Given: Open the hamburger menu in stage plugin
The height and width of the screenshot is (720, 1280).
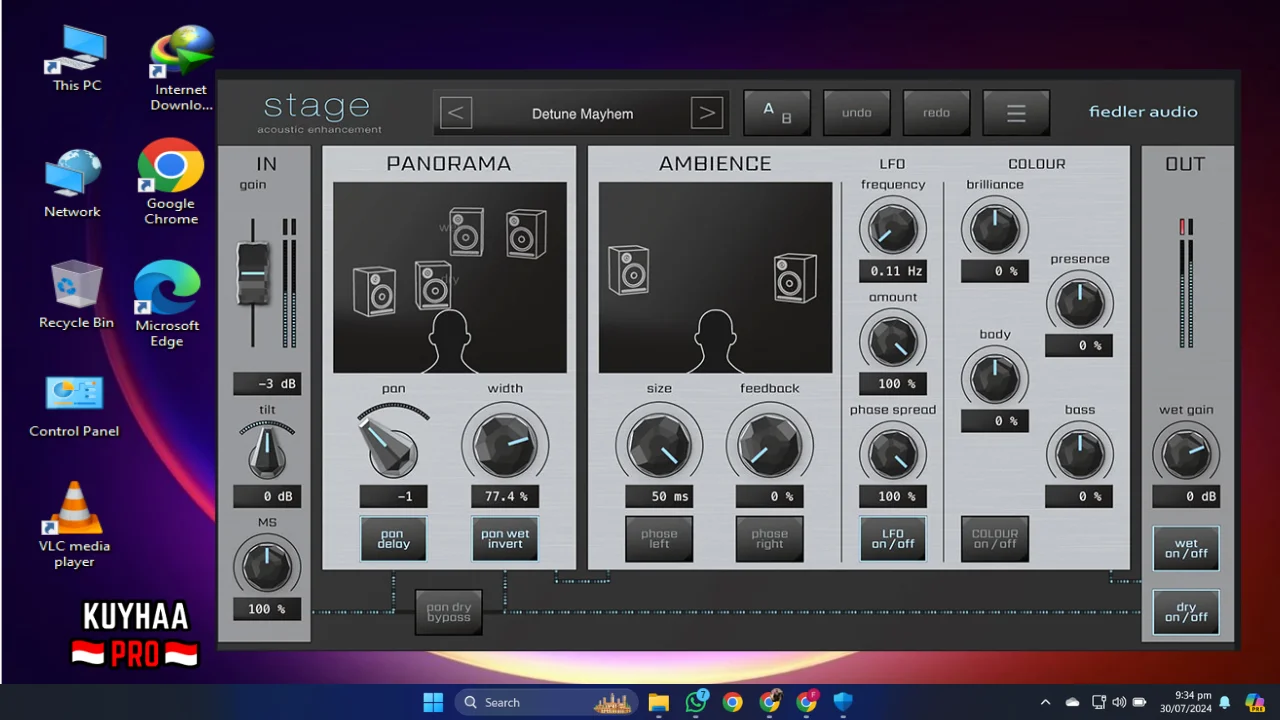Looking at the screenshot, I should click(x=1016, y=113).
